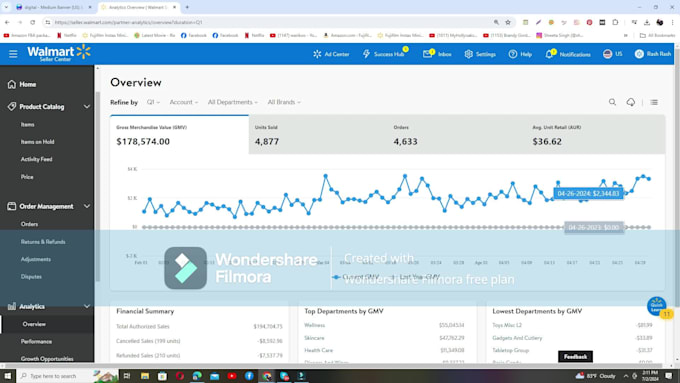Screen dimensions: 680x383
Task: Click the Feedback button
Action: click(575, 357)
